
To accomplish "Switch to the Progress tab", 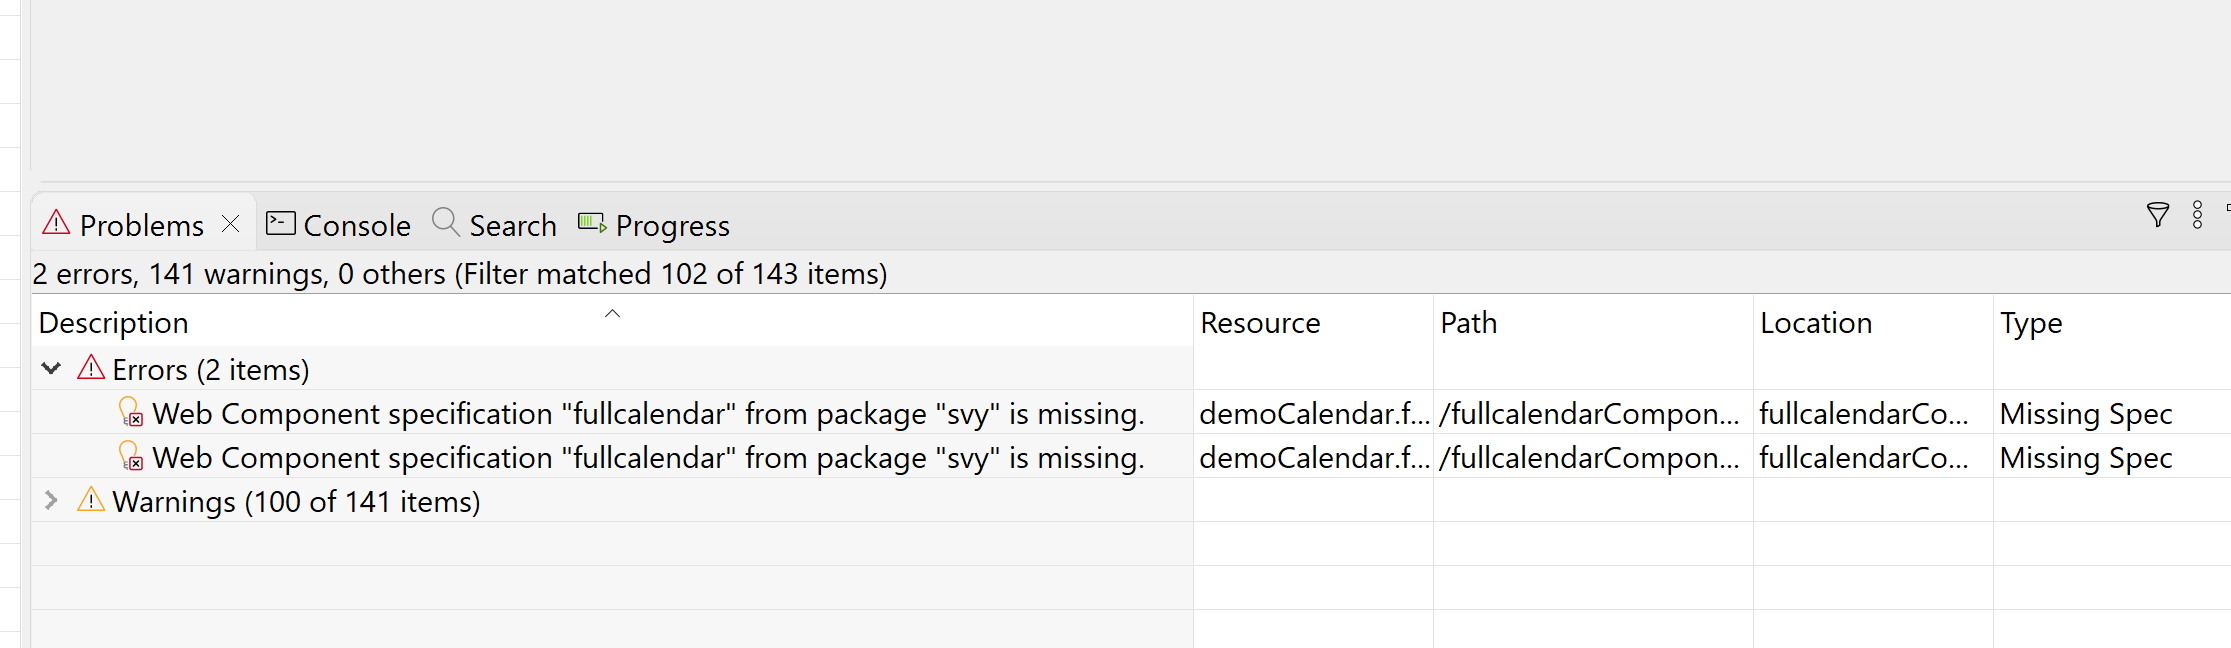I will point(654,224).
